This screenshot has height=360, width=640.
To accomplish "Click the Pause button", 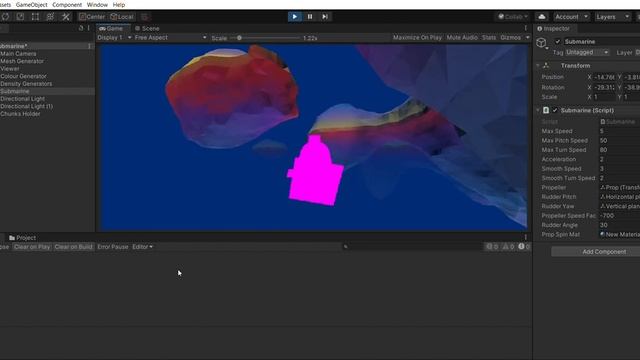I will coord(310,17).
